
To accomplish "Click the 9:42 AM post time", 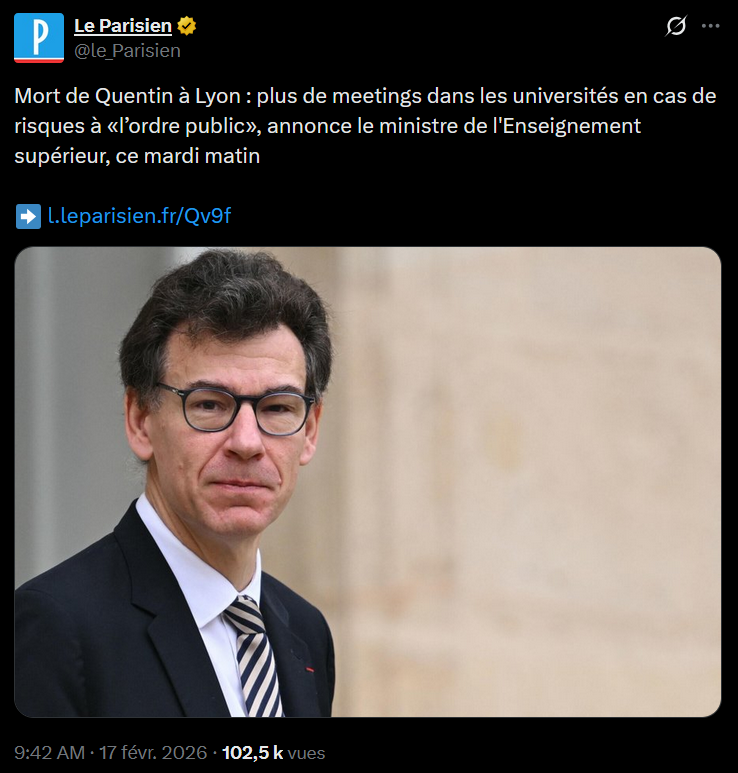I will [x=49, y=753].
